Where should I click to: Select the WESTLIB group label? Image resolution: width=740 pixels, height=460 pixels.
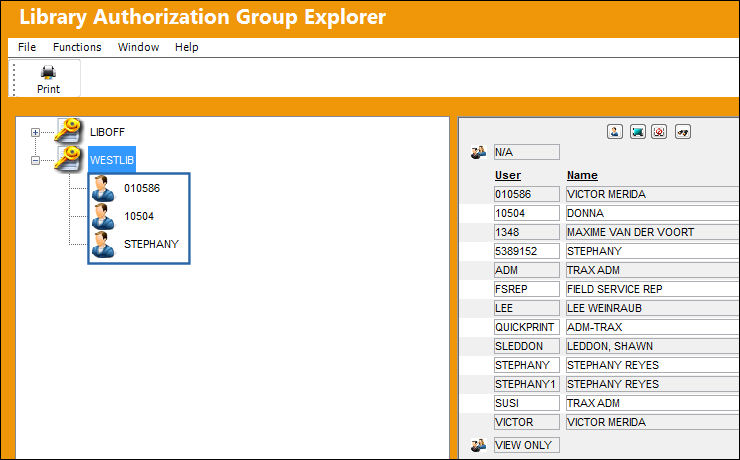coord(112,160)
